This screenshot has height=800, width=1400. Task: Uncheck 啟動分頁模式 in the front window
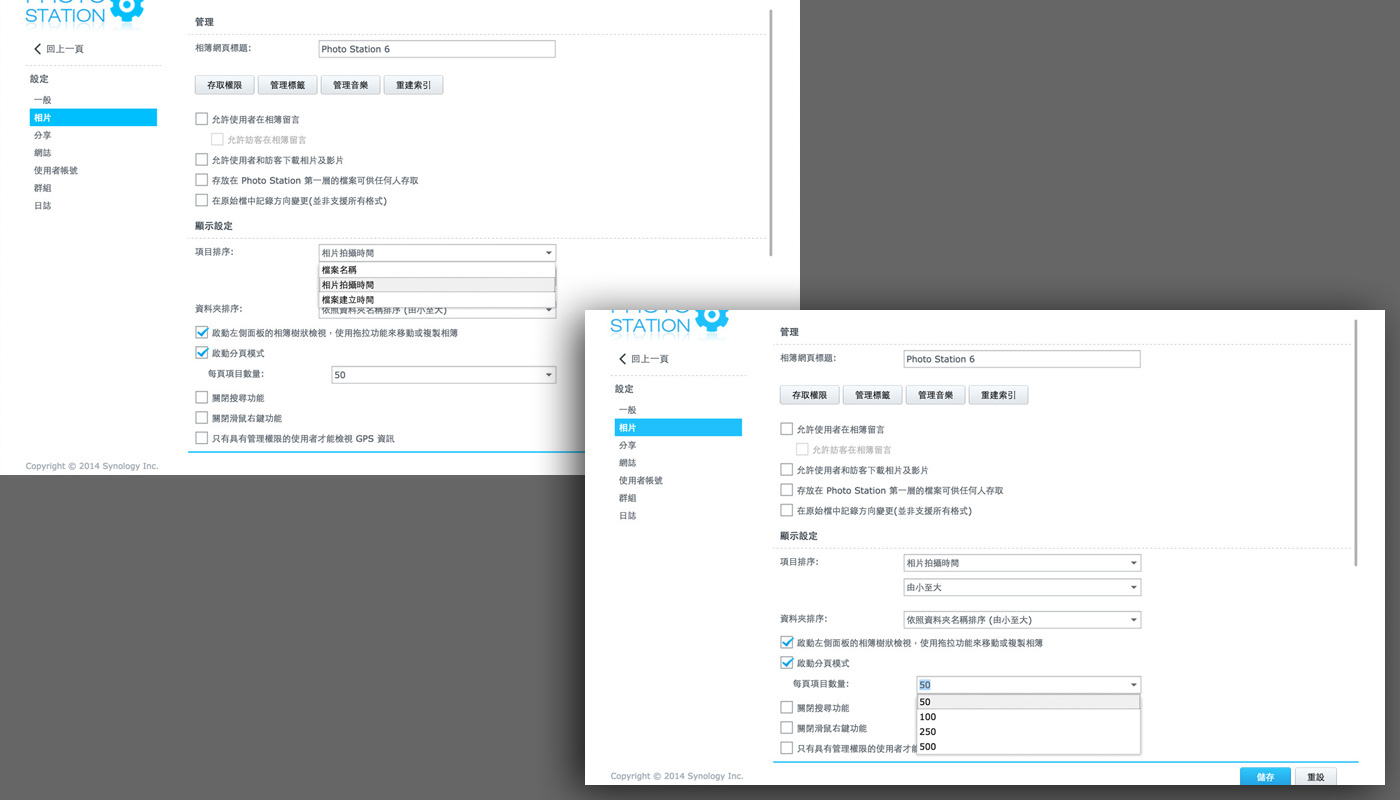(786, 663)
